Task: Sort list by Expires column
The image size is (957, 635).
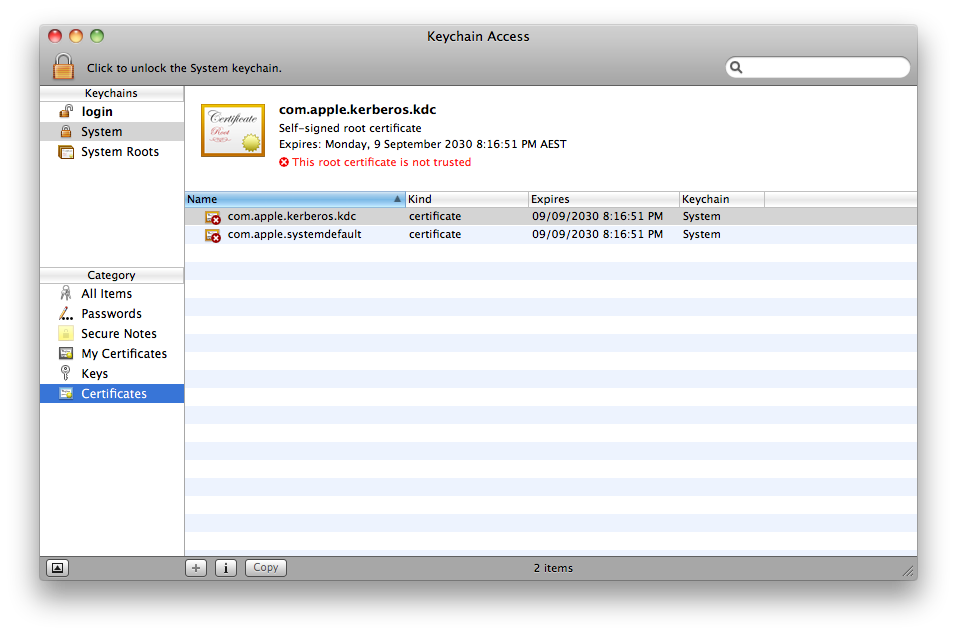Action: tap(604, 199)
